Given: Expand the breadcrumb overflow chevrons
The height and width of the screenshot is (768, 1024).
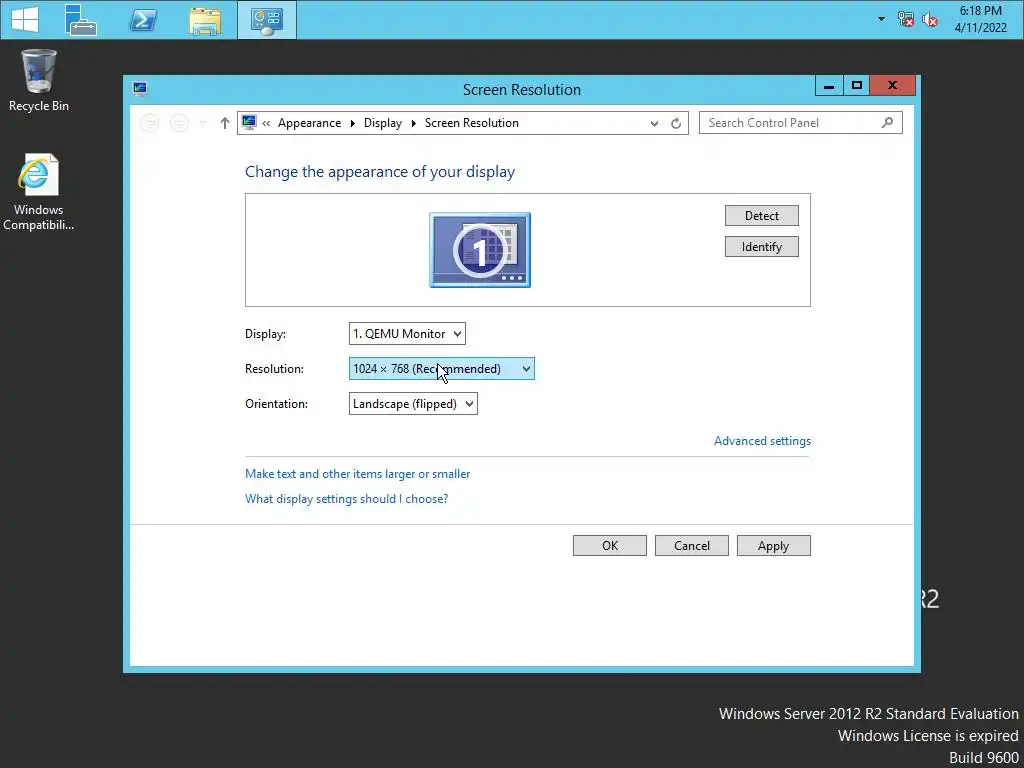Looking at the screenshot, I should (x=266, y=123).
